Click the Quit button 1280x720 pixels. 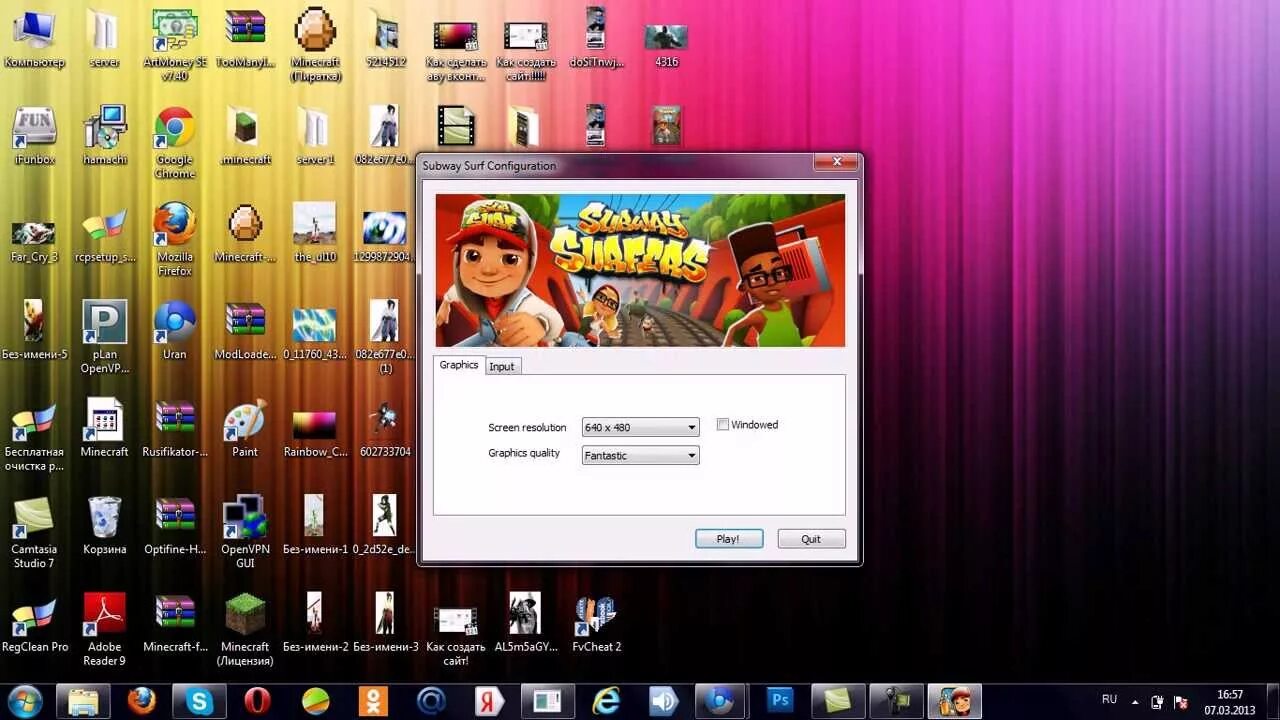(811, 539)
